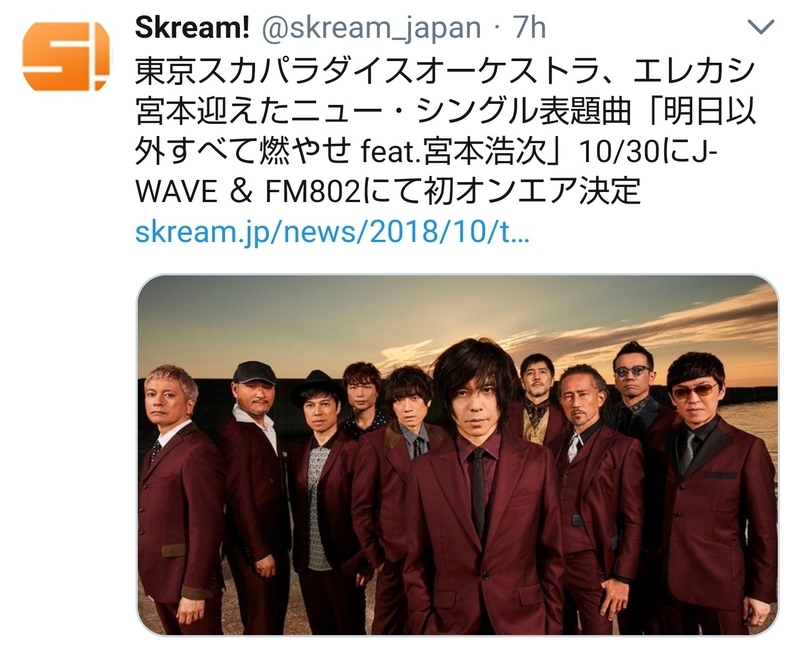Tap the tweet line starting 東京スカパラダイスオーケストラ
This screenshot has width=800, height=649.
(445, 71)
